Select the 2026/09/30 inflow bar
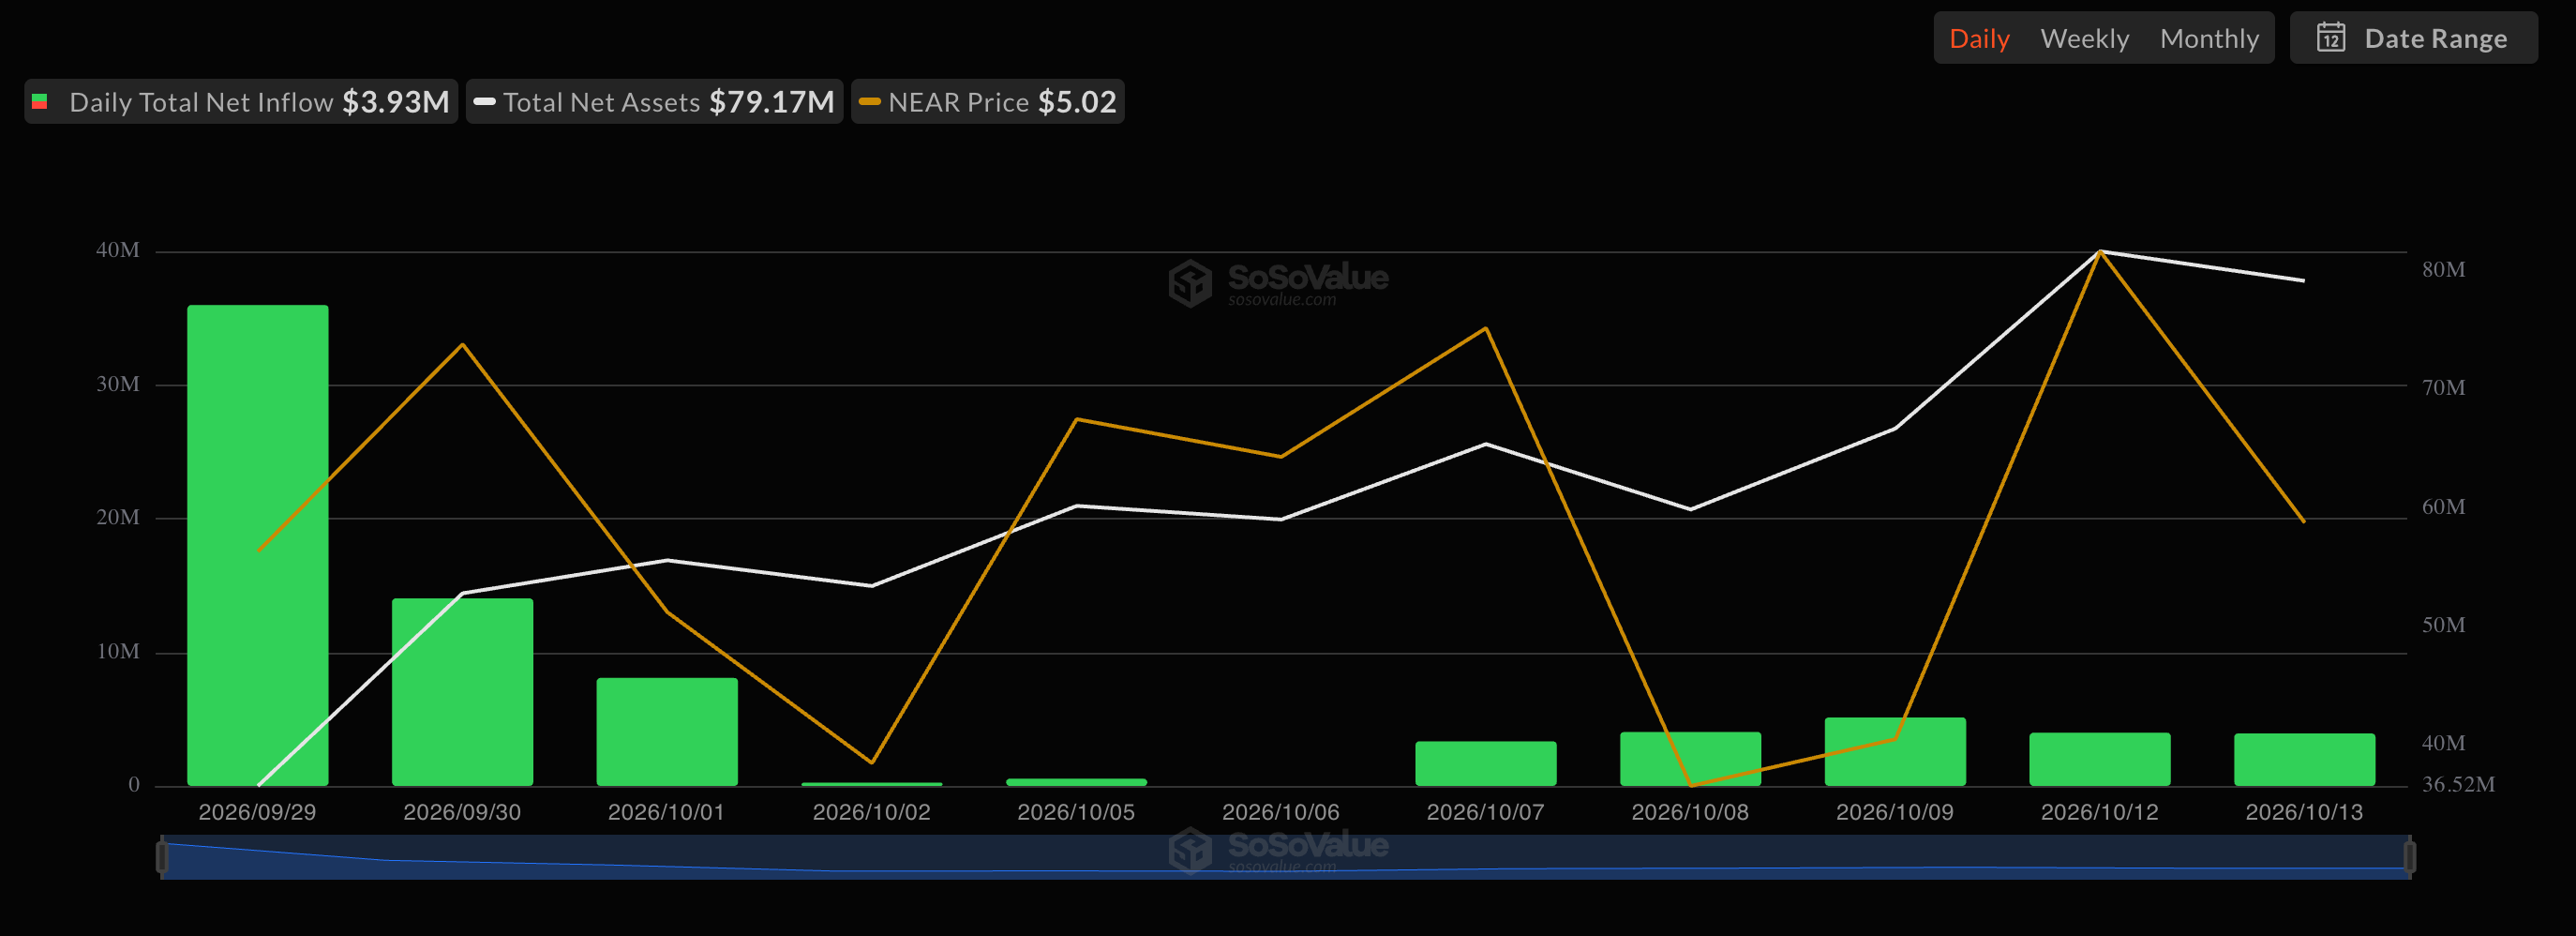Viewport: 2576px width, 936px height. 462,692
